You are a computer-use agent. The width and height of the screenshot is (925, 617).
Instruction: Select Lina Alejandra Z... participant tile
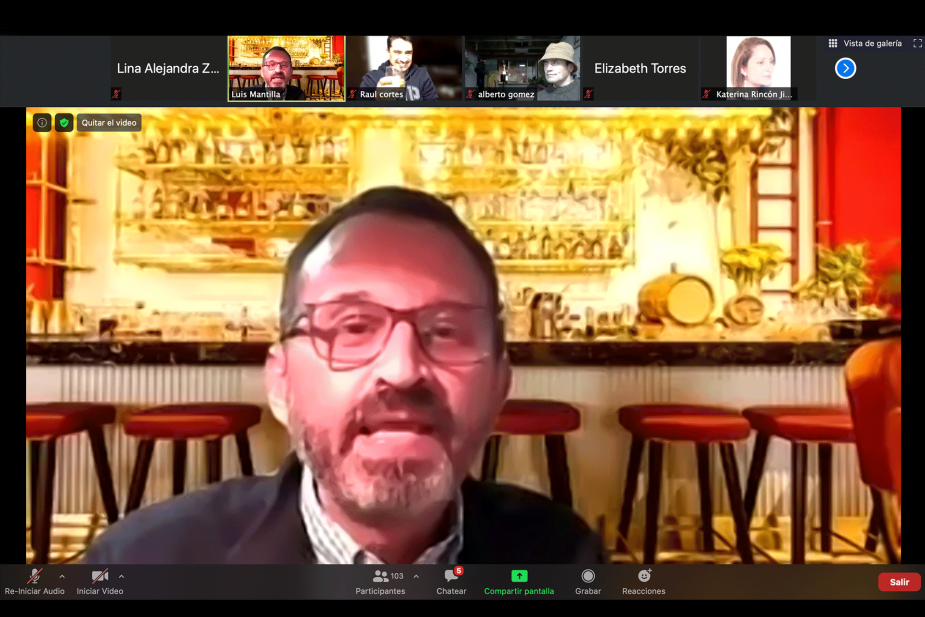[168, 68]
